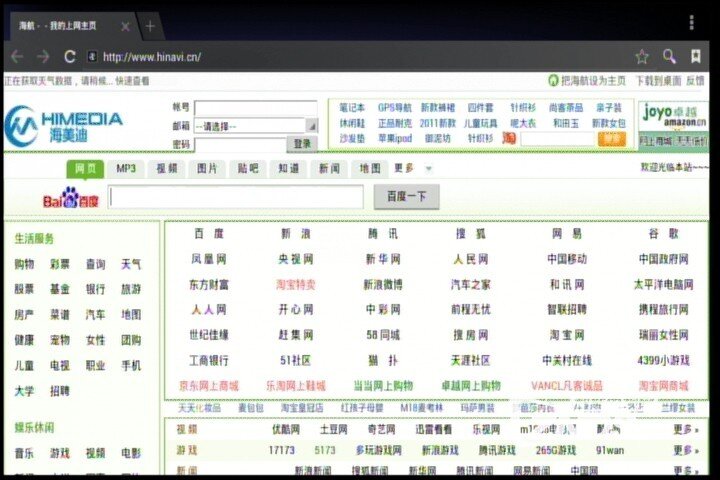Select the MP3 search tab
This screenshot has height=480, width=720.
(x=126, y=169)
